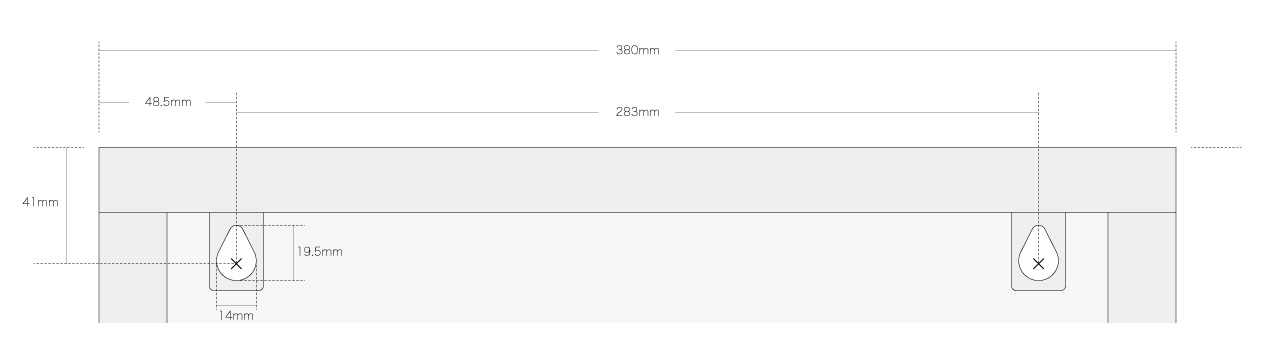Click the X mark inside the dimensioned keyhole

point(236,263)
